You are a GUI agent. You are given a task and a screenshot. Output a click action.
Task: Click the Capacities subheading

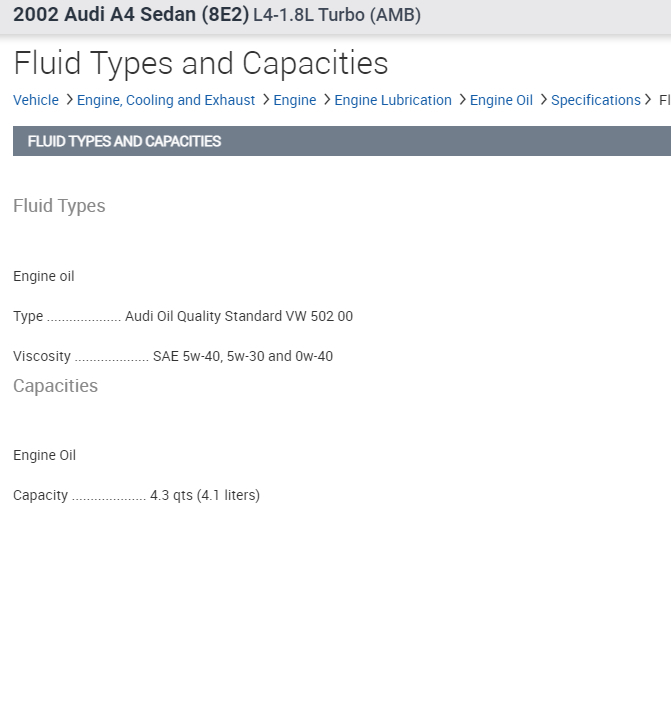point(55,386)
